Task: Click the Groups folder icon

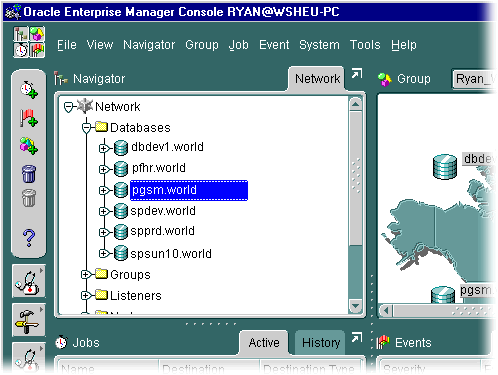Action: 101,274
